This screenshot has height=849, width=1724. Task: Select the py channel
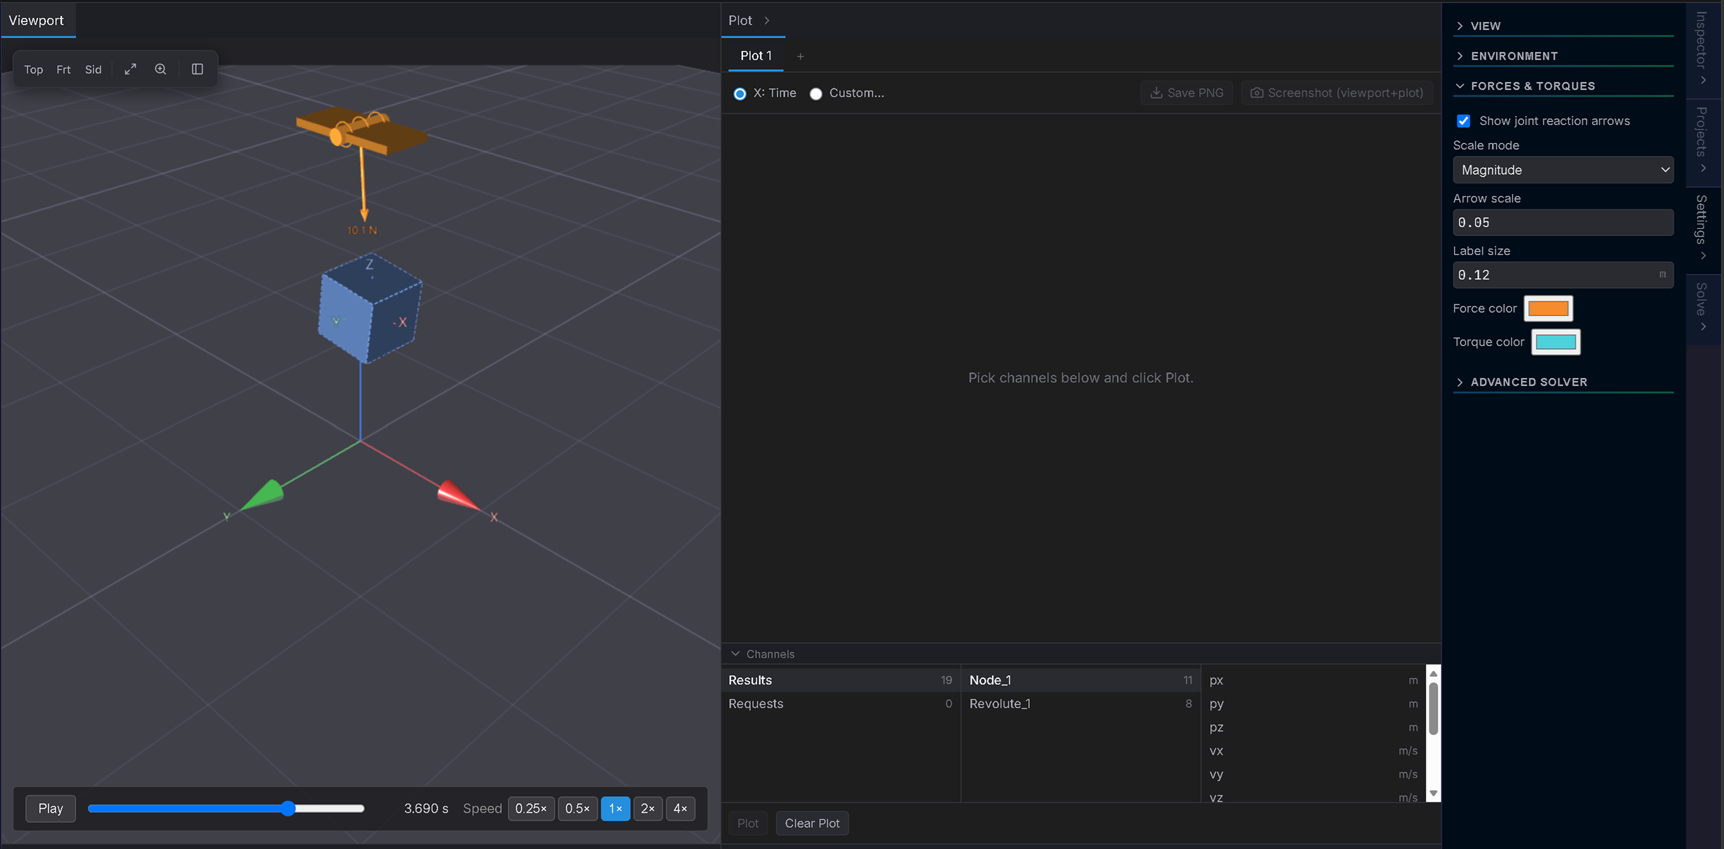click(1314, 704)
